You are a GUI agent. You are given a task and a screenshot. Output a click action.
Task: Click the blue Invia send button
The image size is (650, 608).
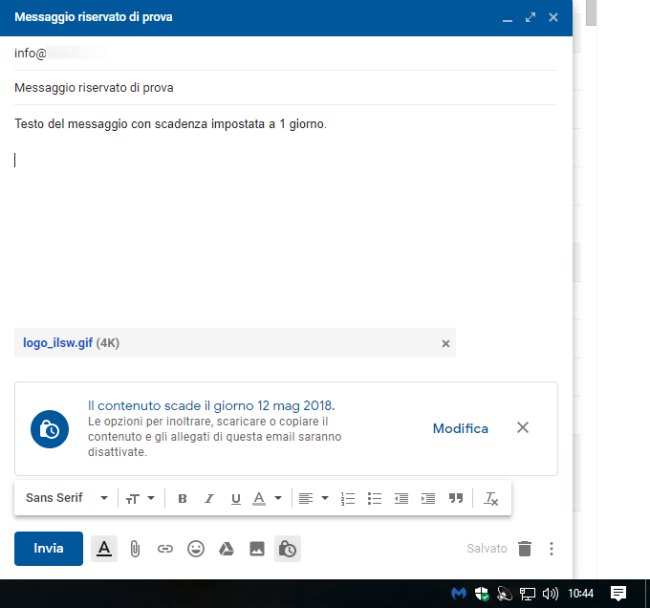click(x=49, y=548)
